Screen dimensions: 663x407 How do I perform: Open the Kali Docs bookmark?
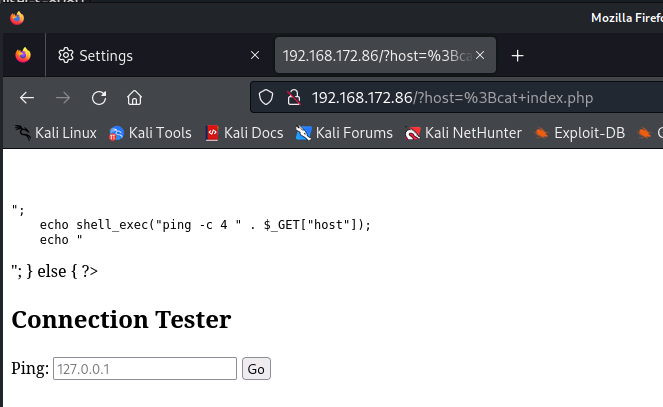[244, 133]
